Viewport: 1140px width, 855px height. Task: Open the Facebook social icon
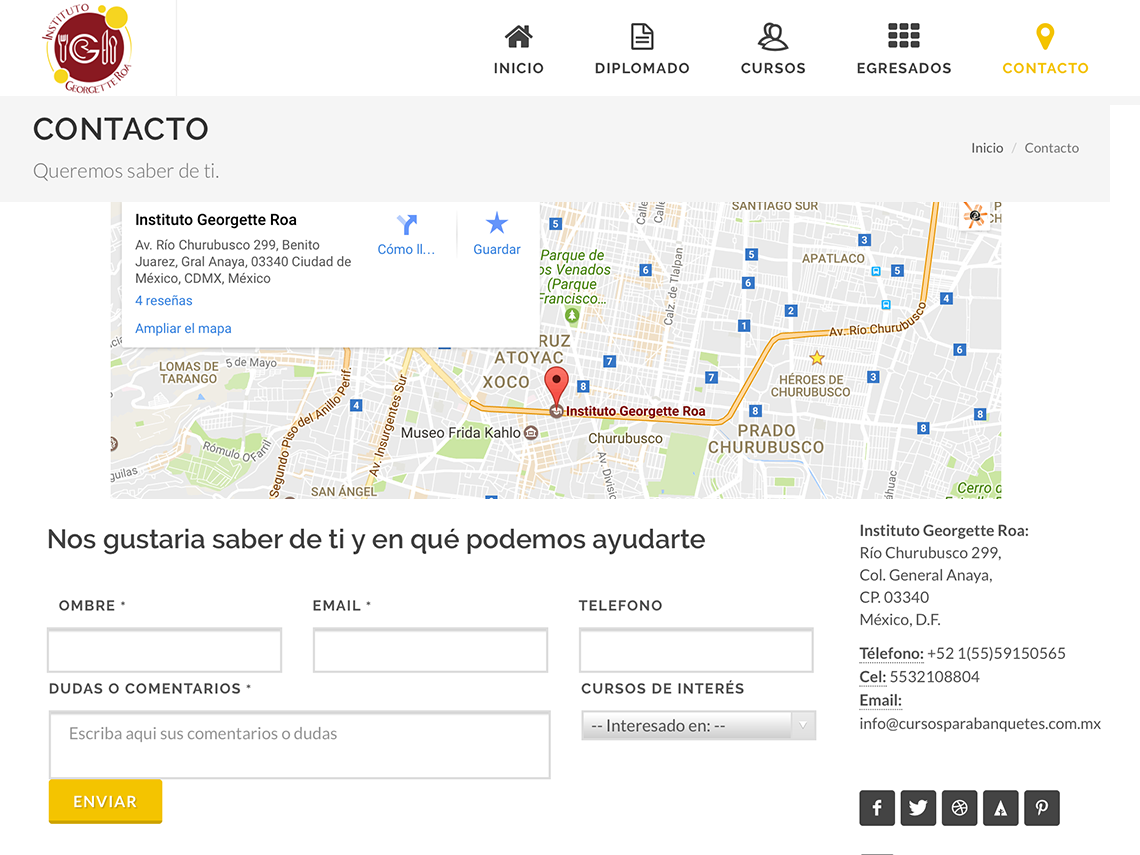click(x=877, y=808)
